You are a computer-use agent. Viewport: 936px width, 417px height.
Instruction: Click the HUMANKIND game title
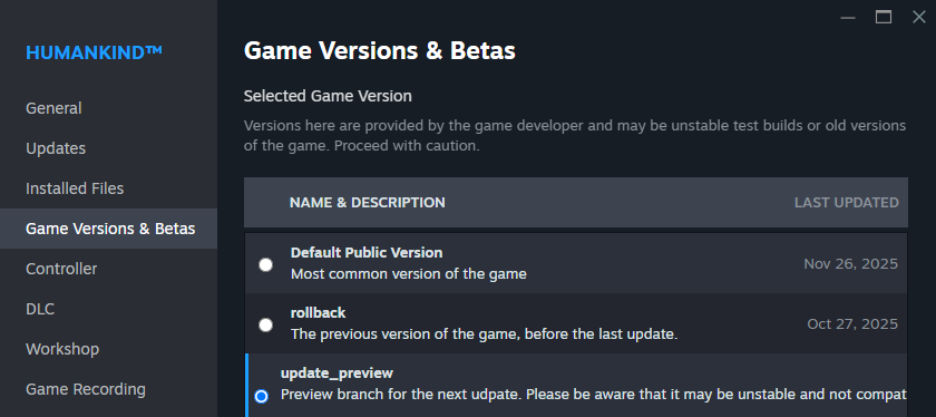pos(94,52)
